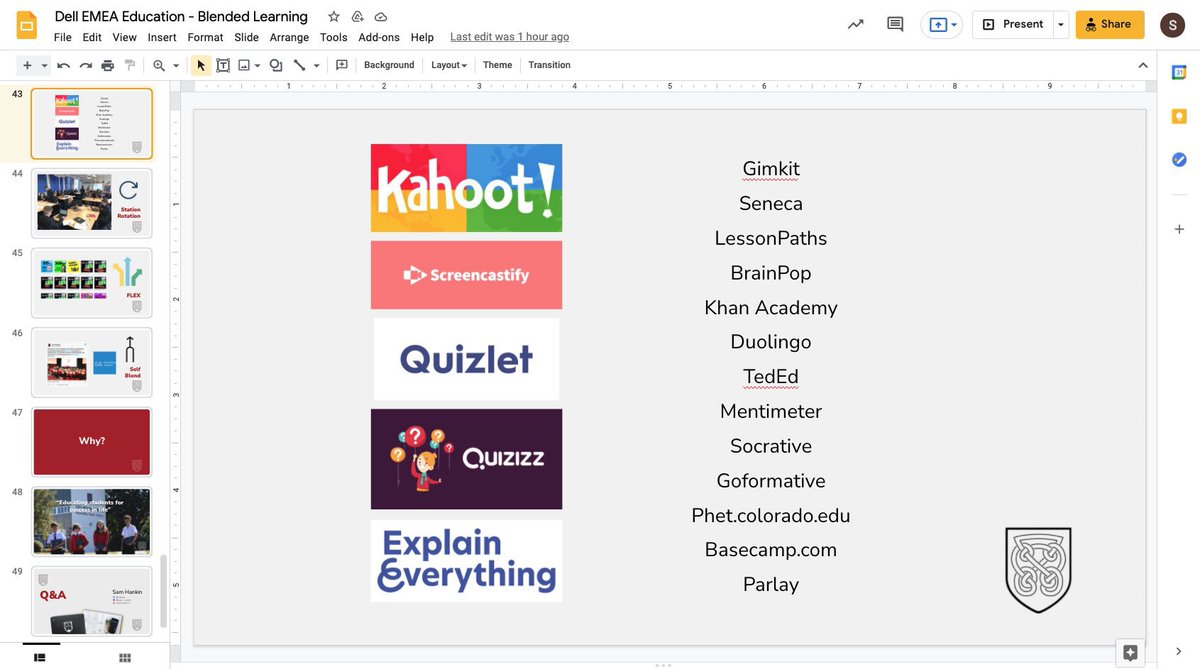Select slide 44 Station Rotation thumbnail
This screenshot has width=1200, height=669.
[92, 203]
